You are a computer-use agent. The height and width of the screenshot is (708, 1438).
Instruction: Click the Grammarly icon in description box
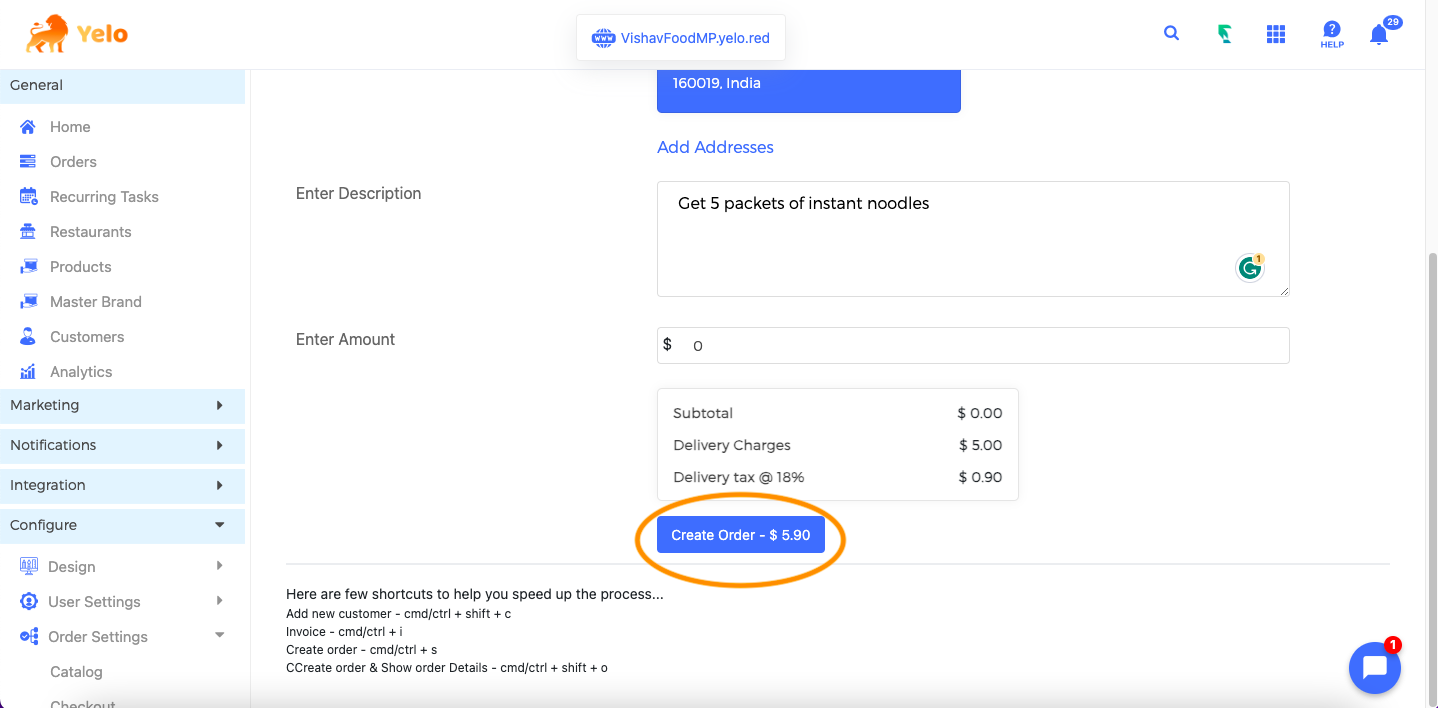[x=1249, y=268]
